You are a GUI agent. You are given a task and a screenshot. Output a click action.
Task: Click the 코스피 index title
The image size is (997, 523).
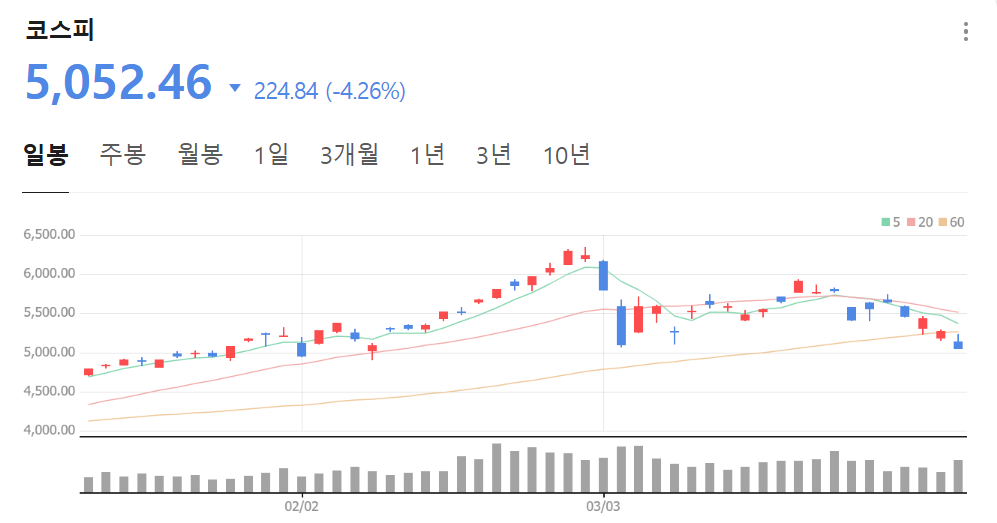pyautogui.click(x=60, y=30)
